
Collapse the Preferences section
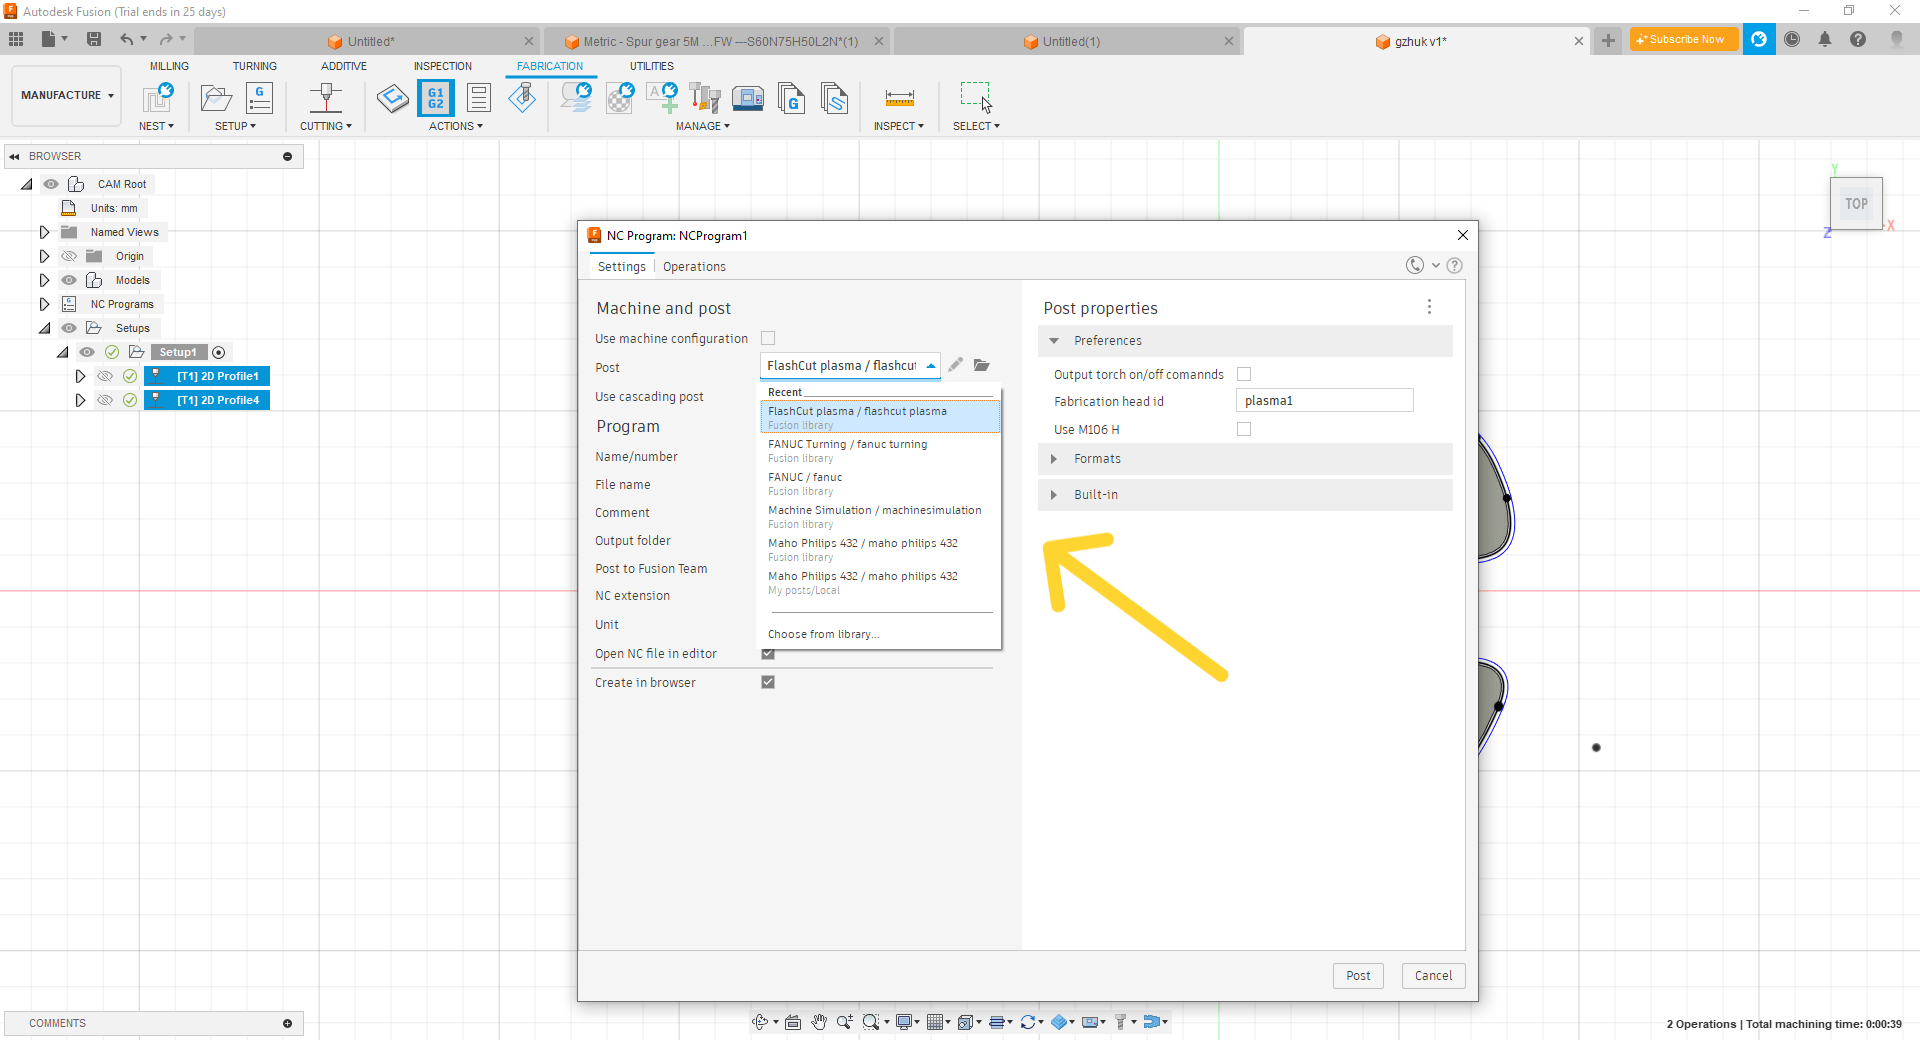[1054, 341]
